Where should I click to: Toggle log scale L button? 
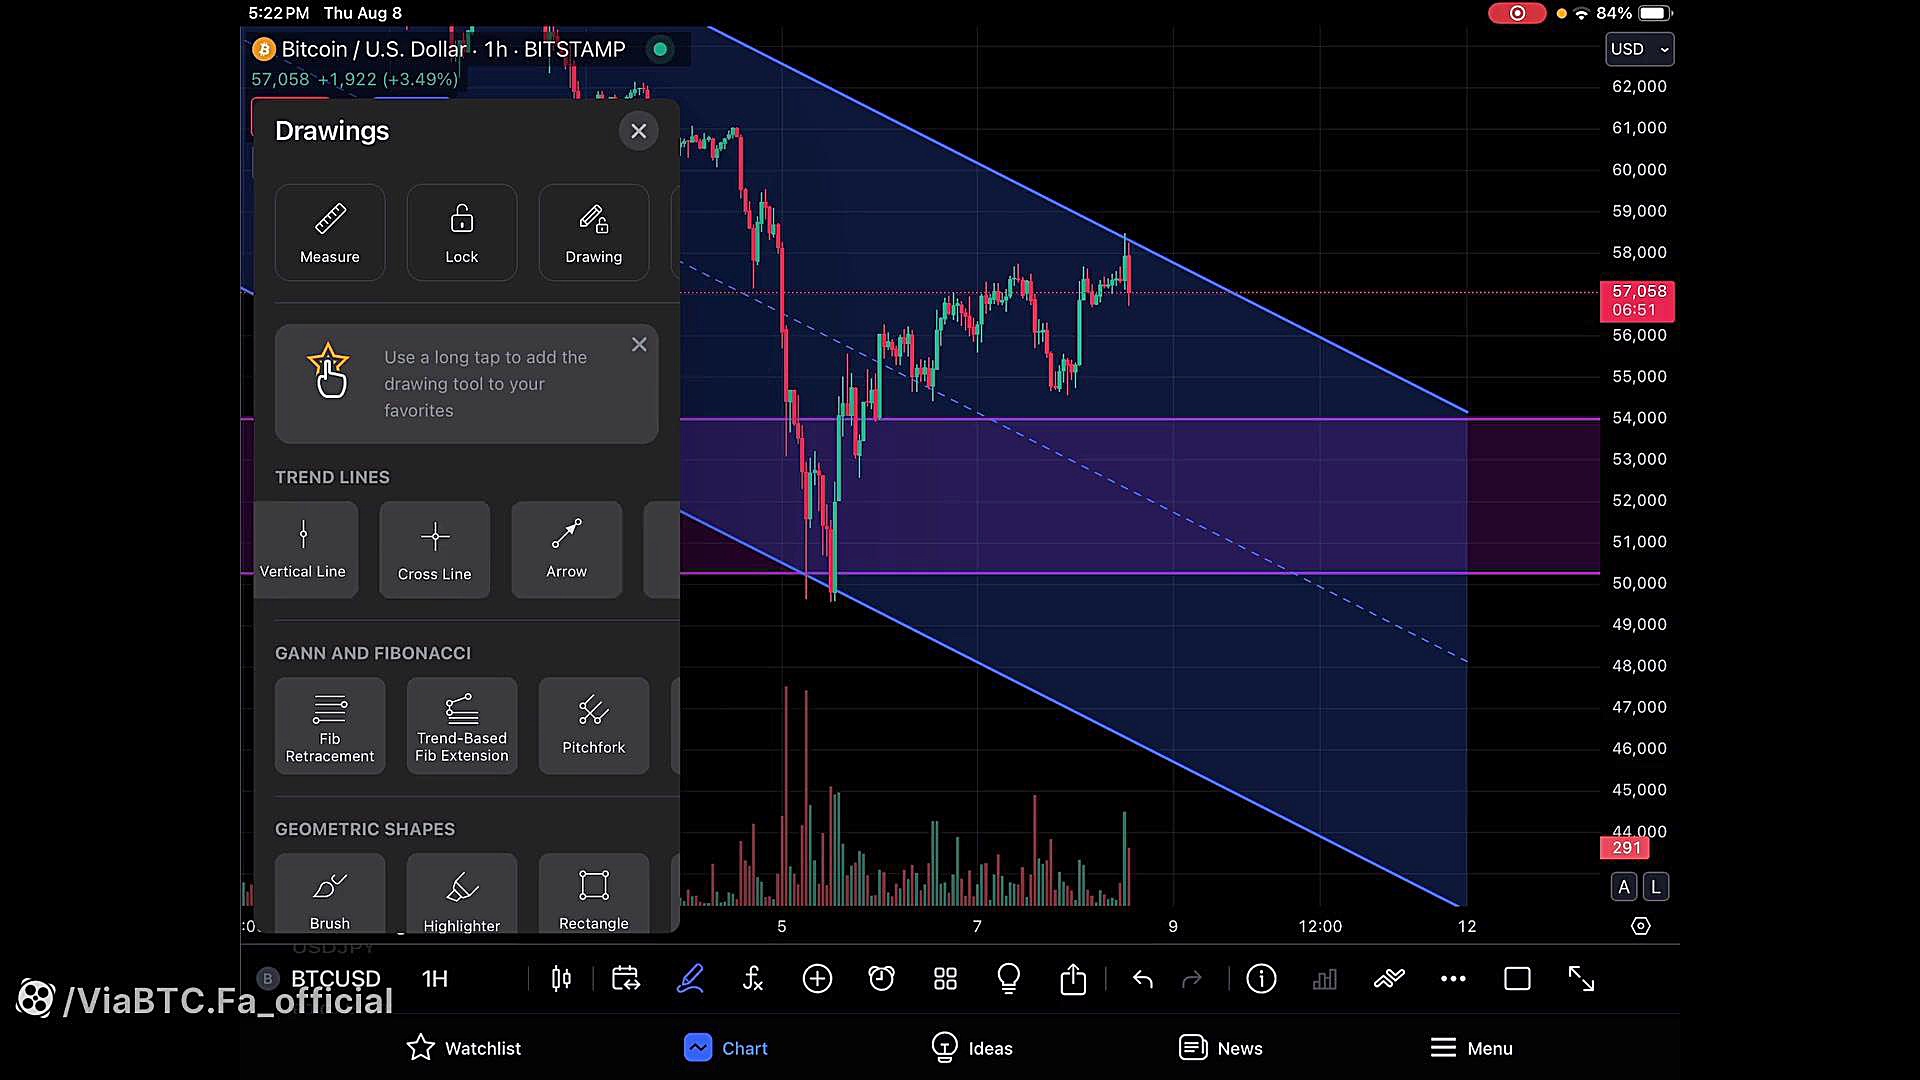click(1656, 887)
